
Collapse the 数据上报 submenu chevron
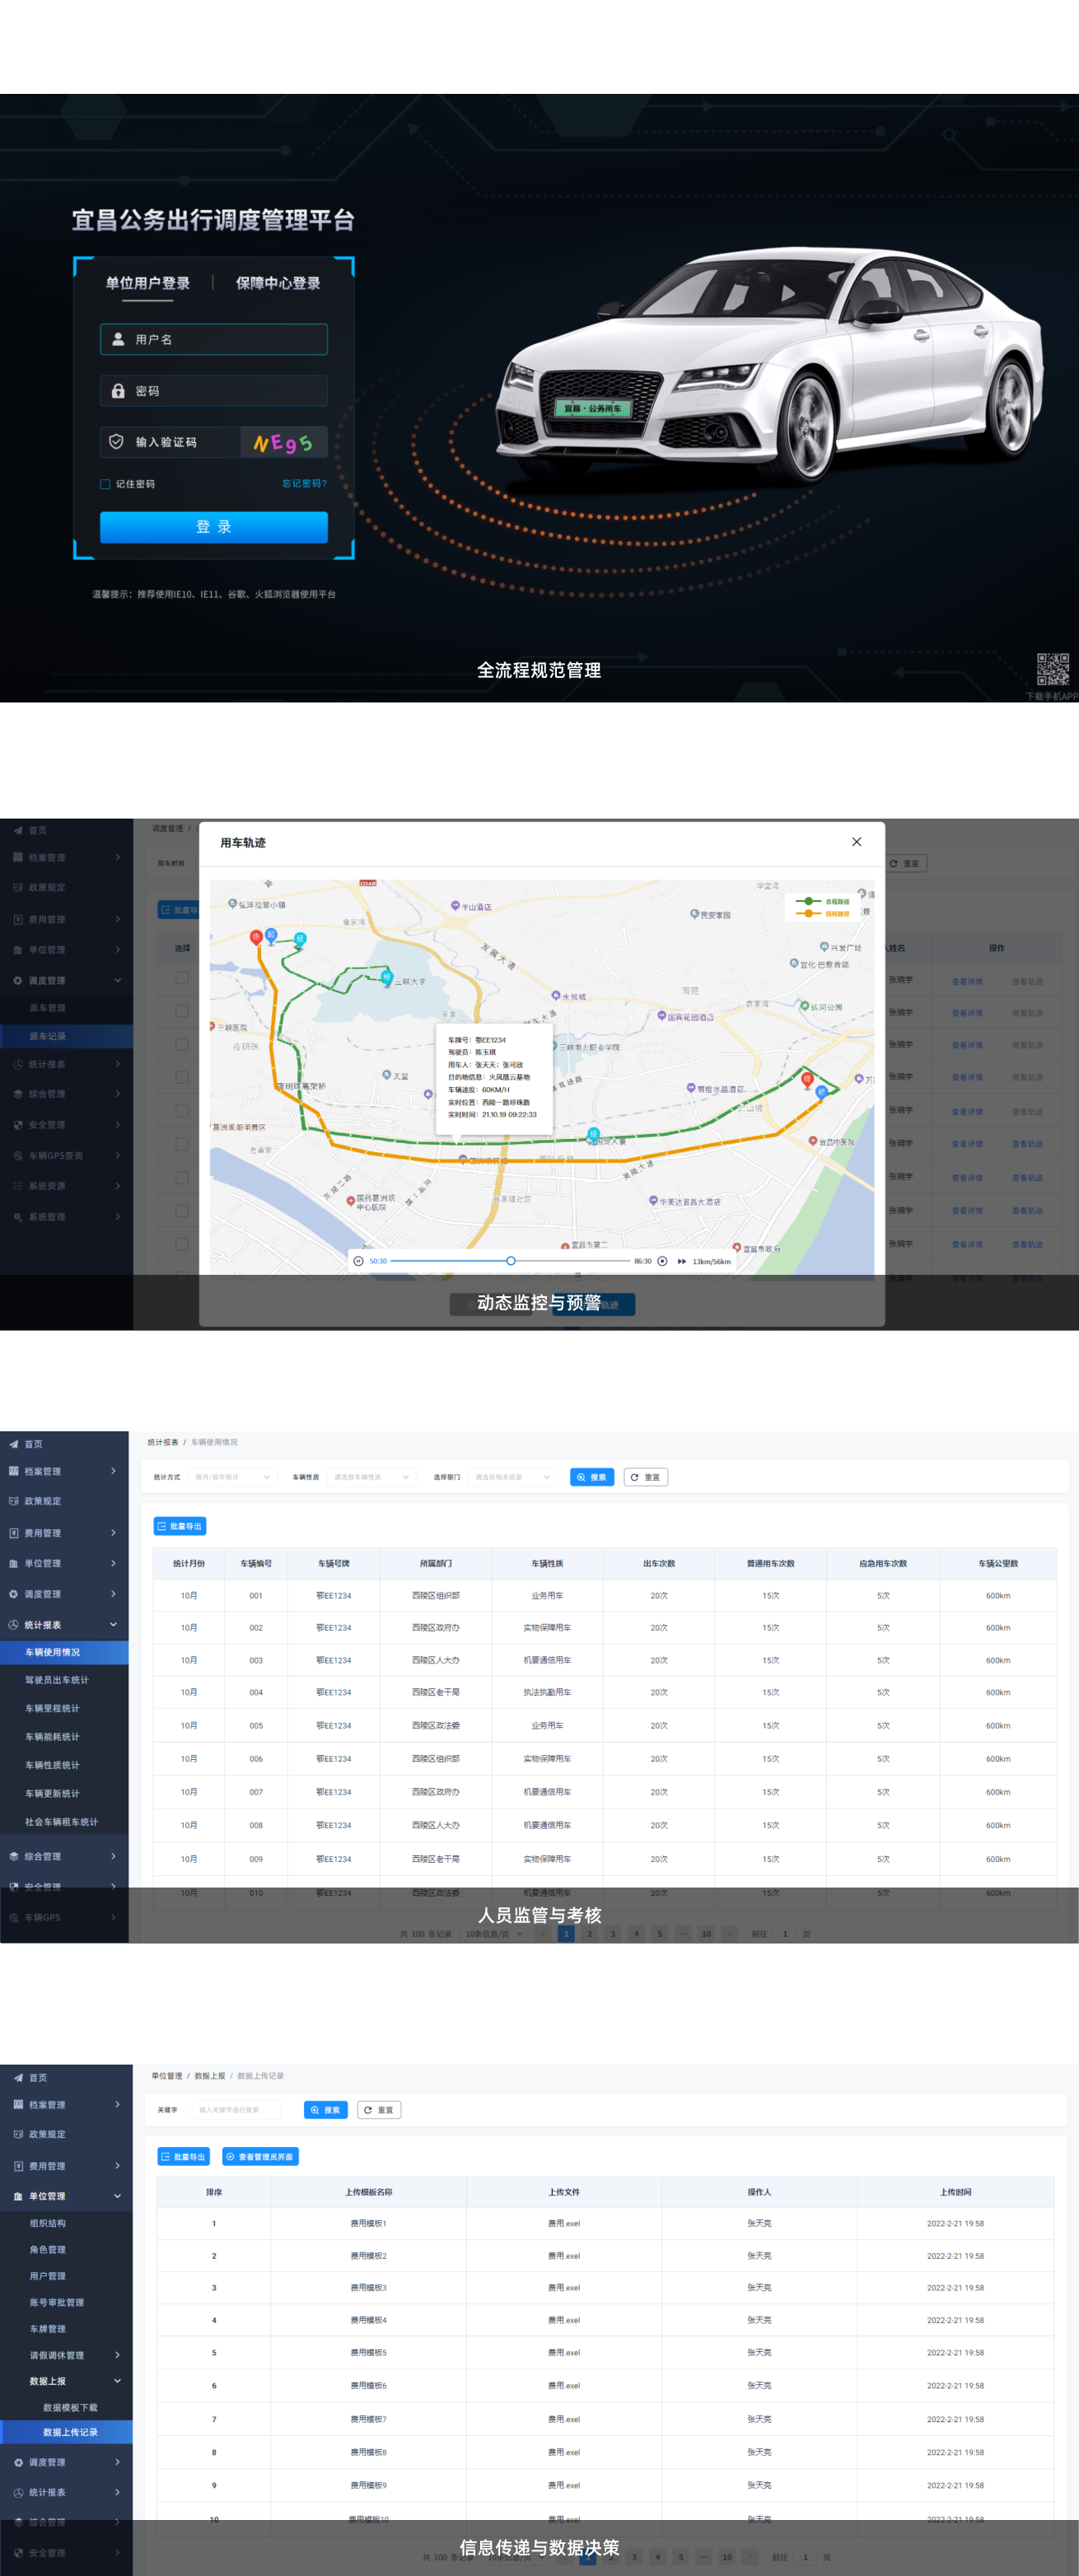[117, 2381]
